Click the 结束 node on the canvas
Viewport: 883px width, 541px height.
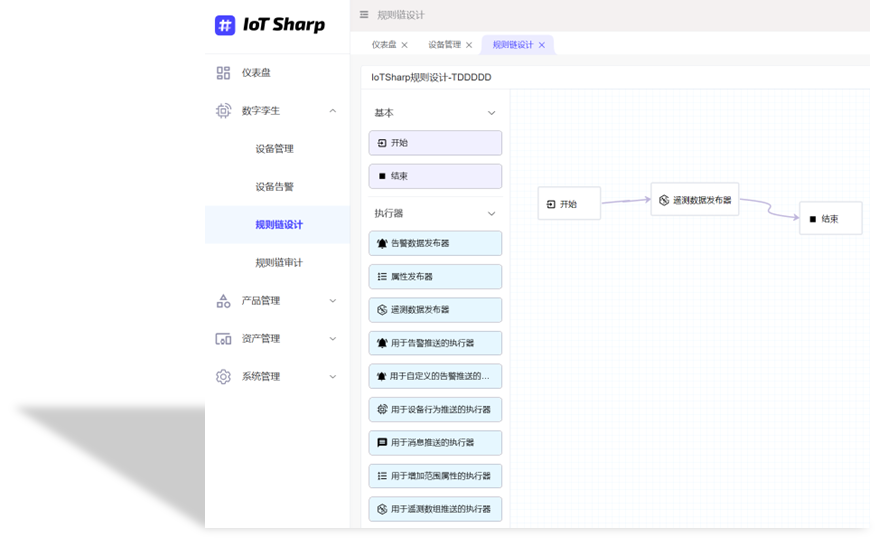(831, 218)
